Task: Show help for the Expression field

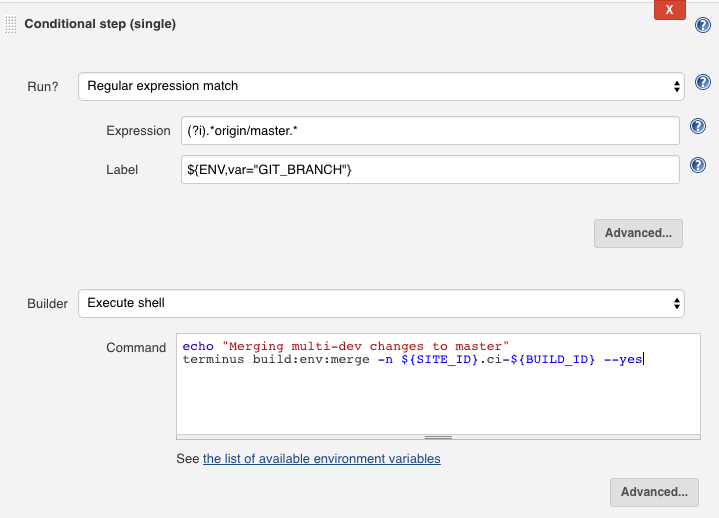Action: [x=698, y=127]
